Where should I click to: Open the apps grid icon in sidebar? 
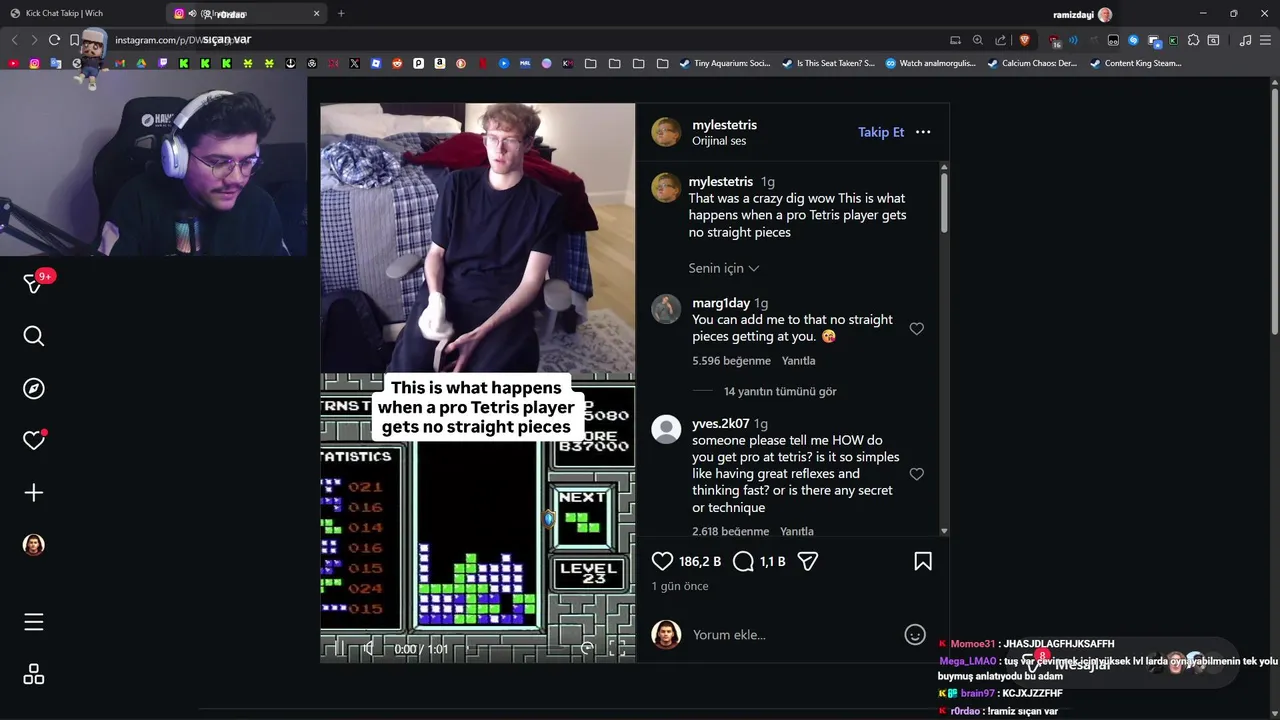point(34,675)
